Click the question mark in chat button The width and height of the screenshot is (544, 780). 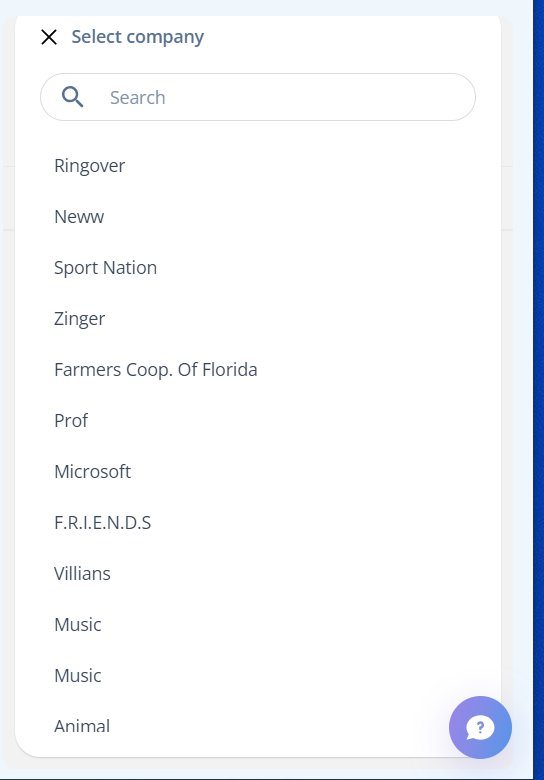(480, 728)
